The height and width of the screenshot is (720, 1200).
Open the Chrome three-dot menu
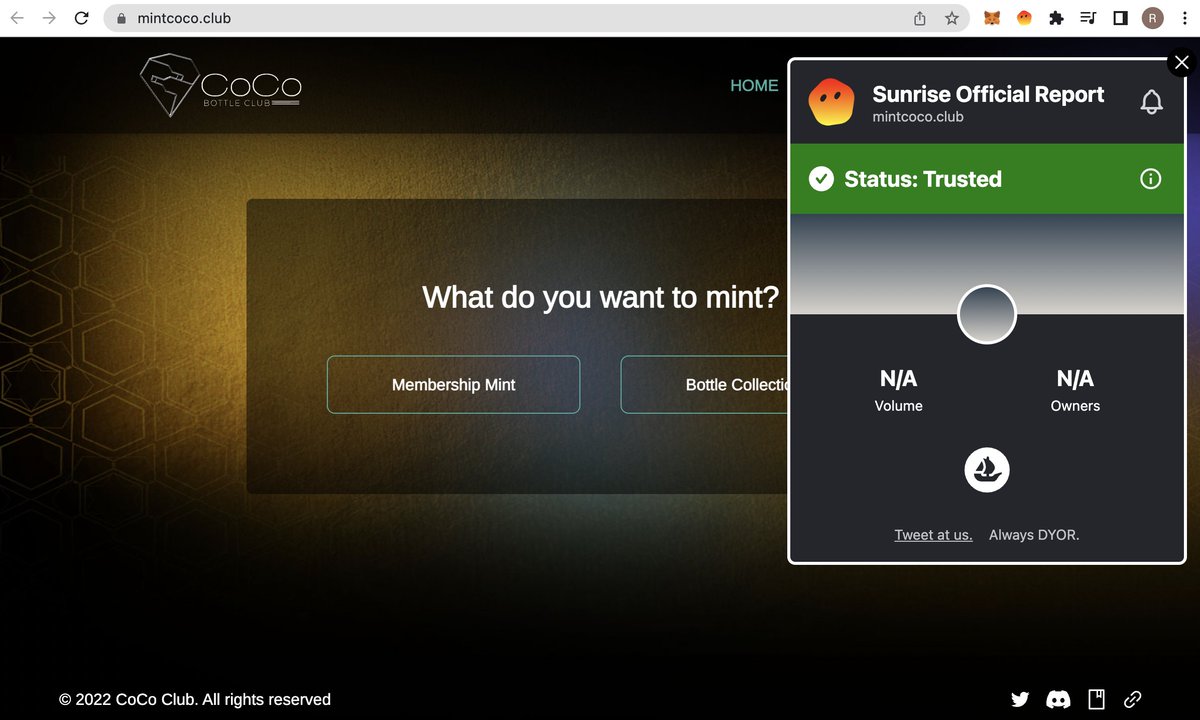coord(1184,18)
